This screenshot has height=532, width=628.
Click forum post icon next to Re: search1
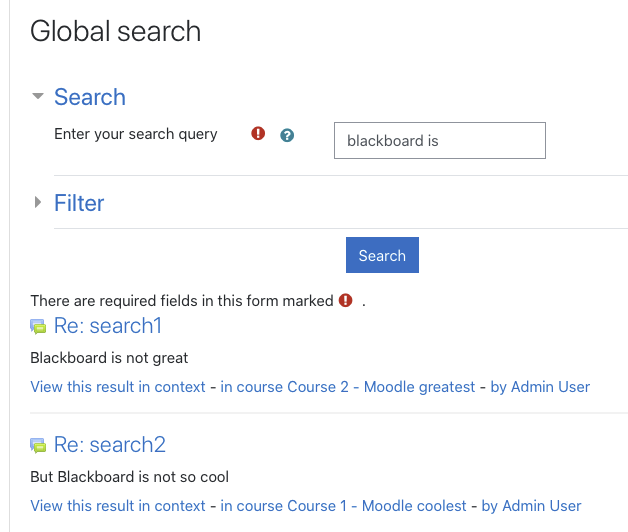[x=38, y=326]
